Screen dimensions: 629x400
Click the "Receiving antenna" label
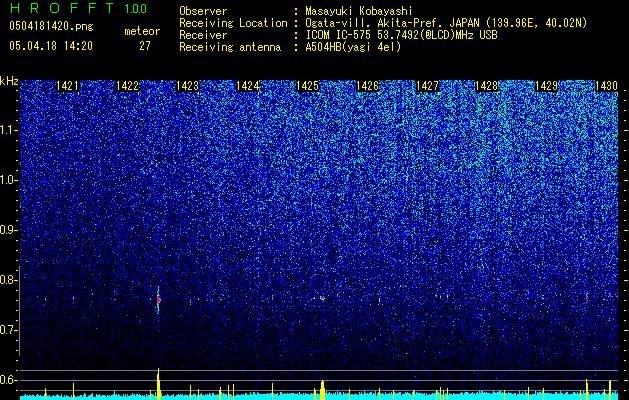230,47
